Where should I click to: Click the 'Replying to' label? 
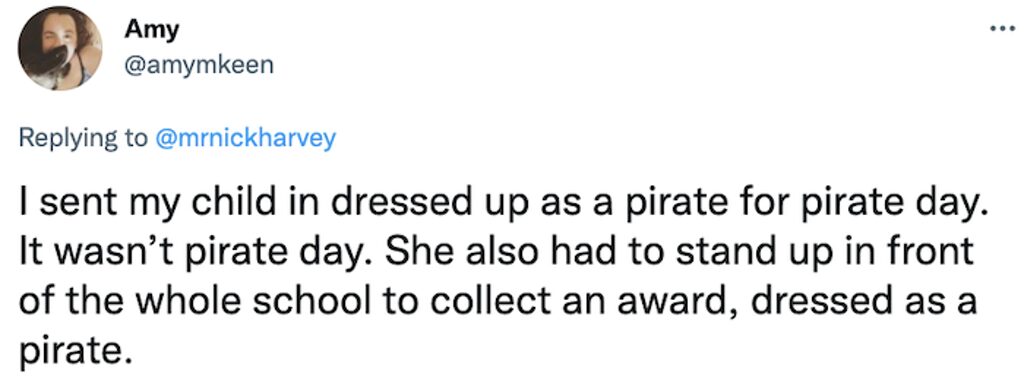pos(84,138)
